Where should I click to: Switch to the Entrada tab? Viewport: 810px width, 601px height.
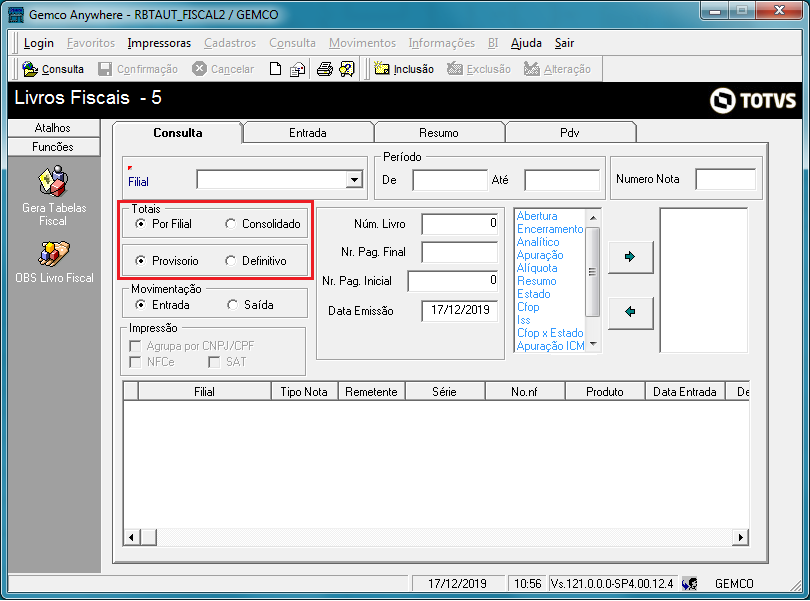click(308, 133)
